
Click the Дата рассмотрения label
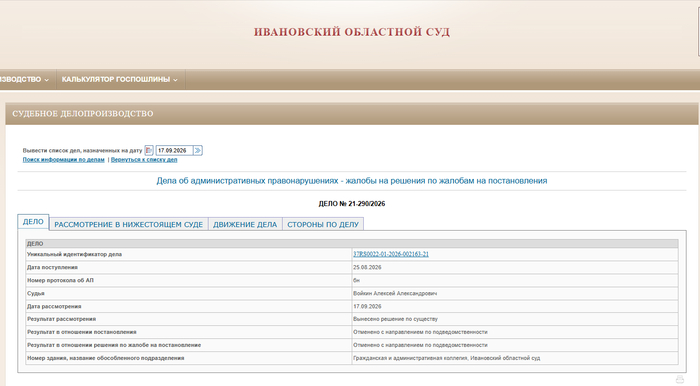(54, 306)
